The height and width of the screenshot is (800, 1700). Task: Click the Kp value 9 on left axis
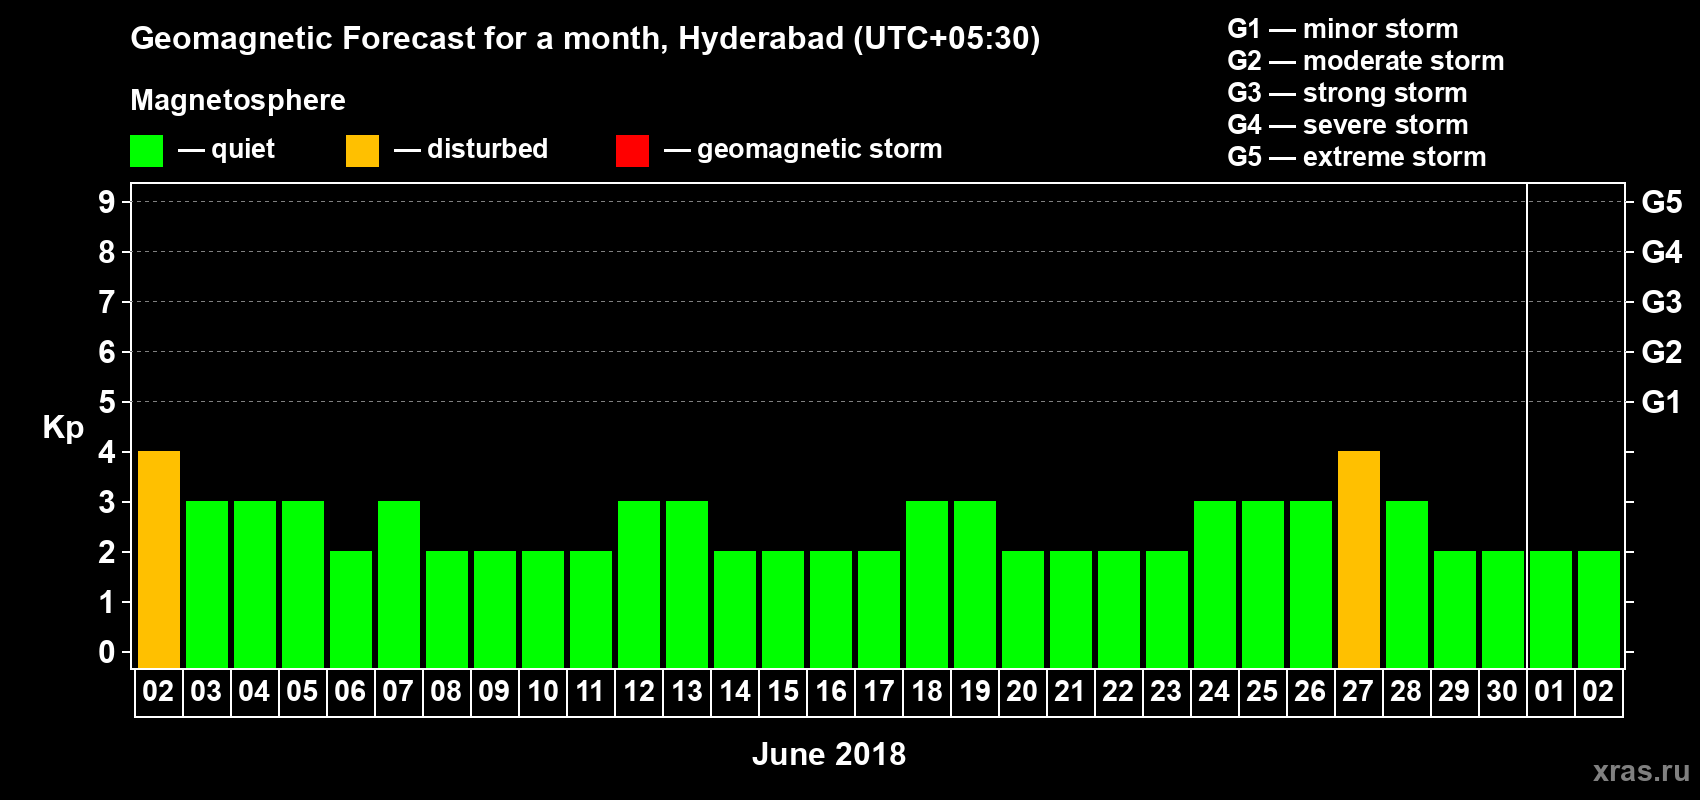pos(107,202)
